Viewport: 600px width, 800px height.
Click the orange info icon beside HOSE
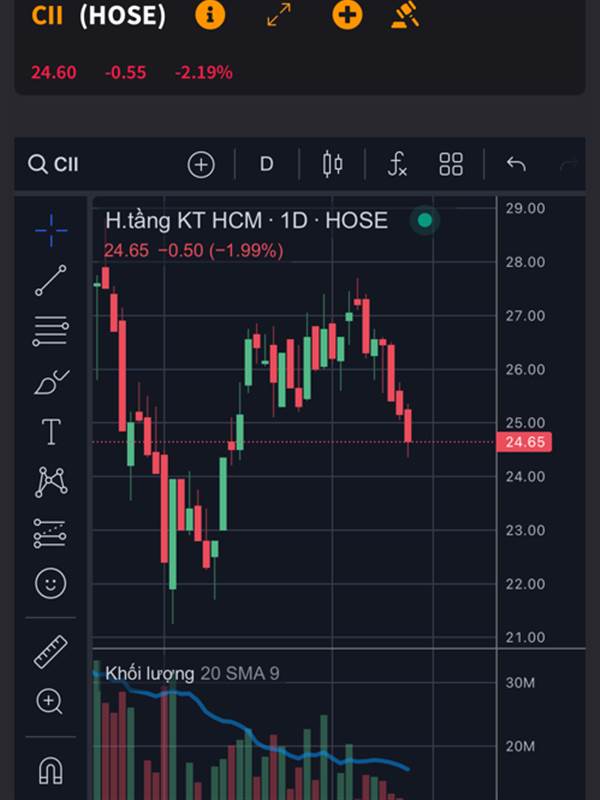click(210, 16)
